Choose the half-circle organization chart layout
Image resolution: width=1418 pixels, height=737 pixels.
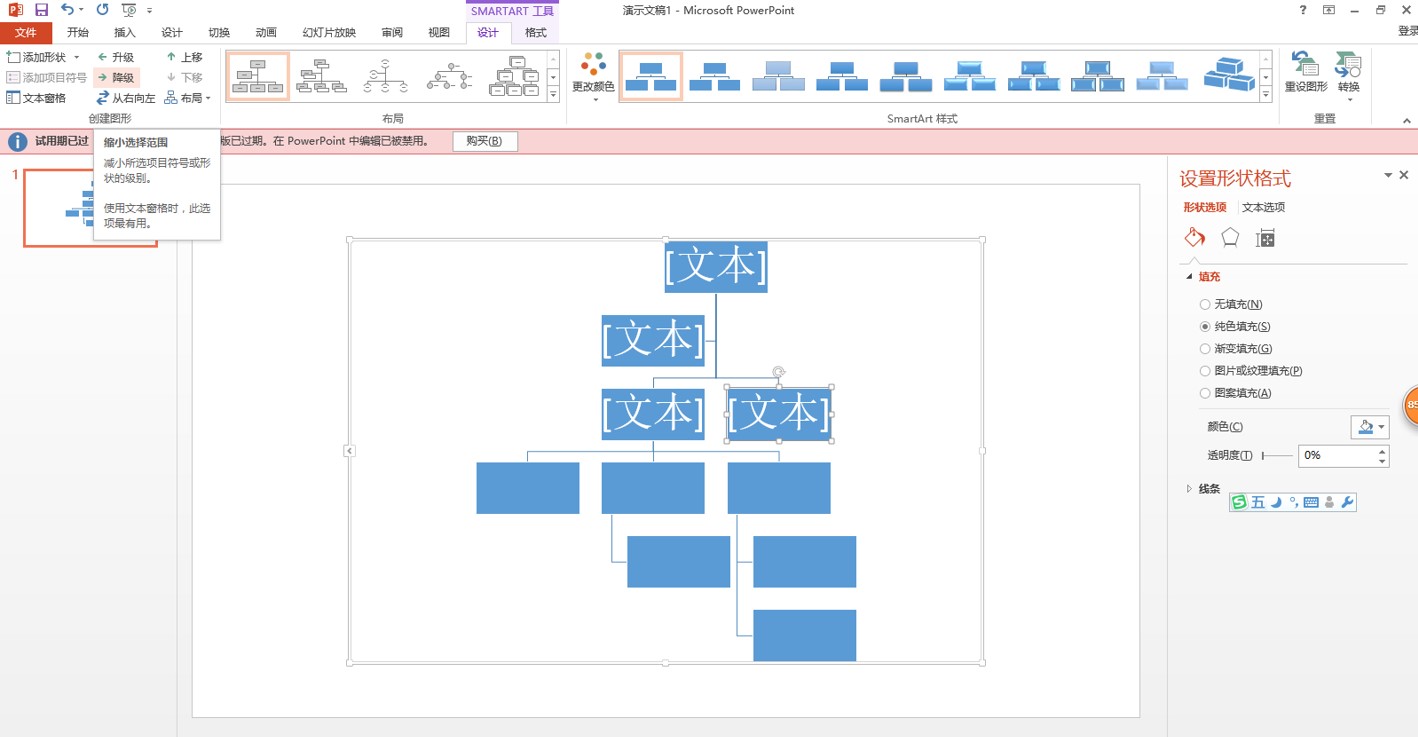pos(386,77)
